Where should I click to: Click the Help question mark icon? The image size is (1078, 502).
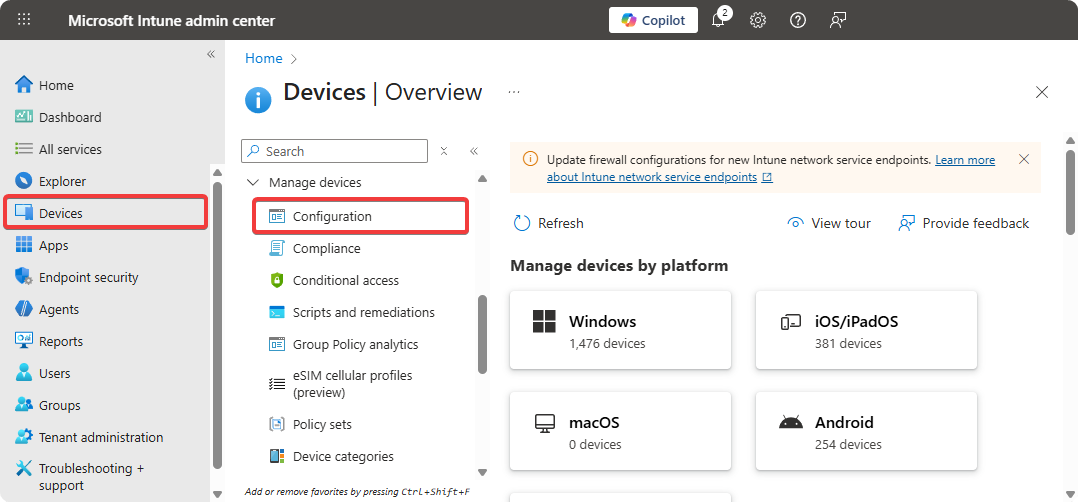[798, 20]
